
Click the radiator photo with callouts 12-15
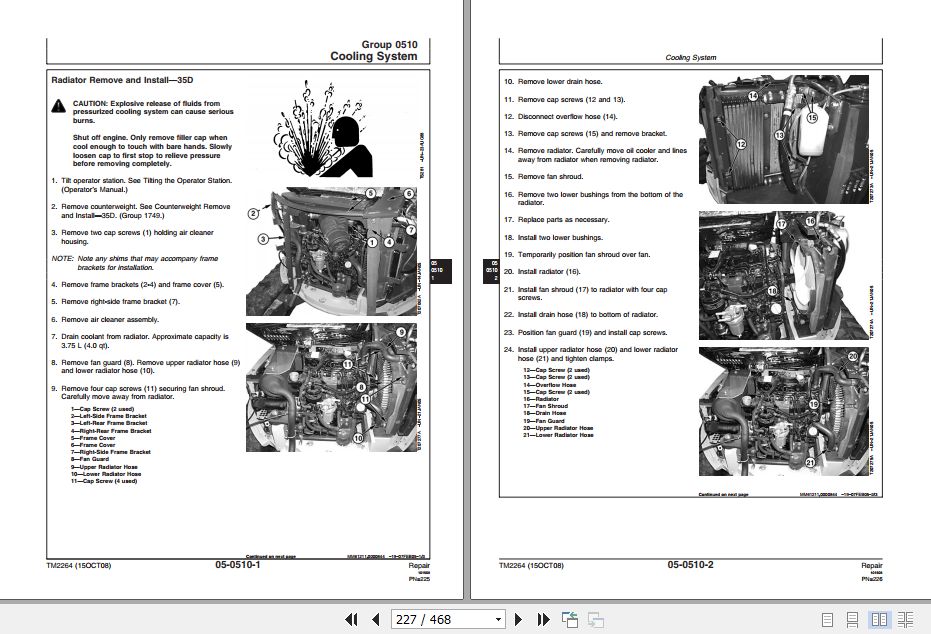(x=784, y=139)
